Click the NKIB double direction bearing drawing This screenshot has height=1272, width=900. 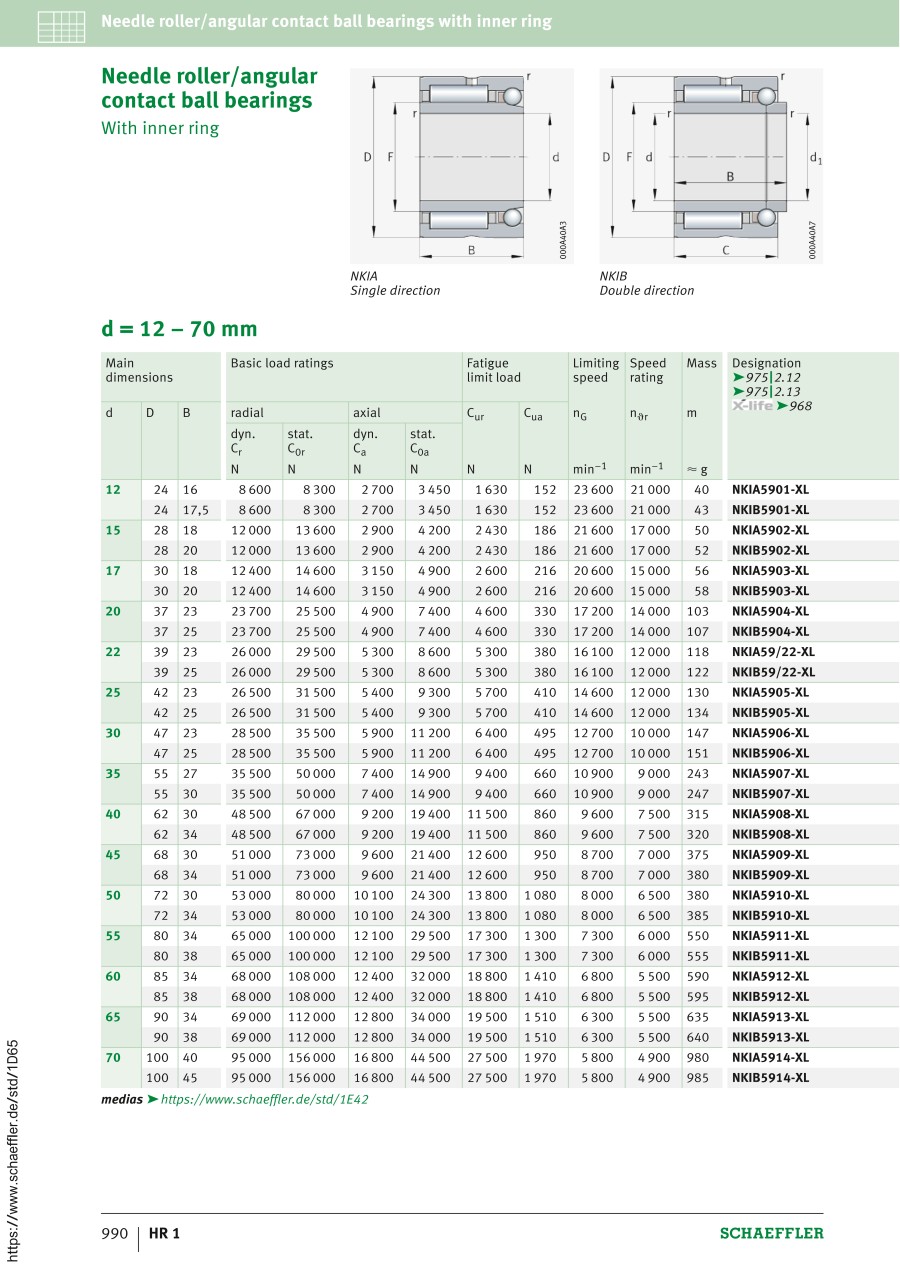coord(710,165)
